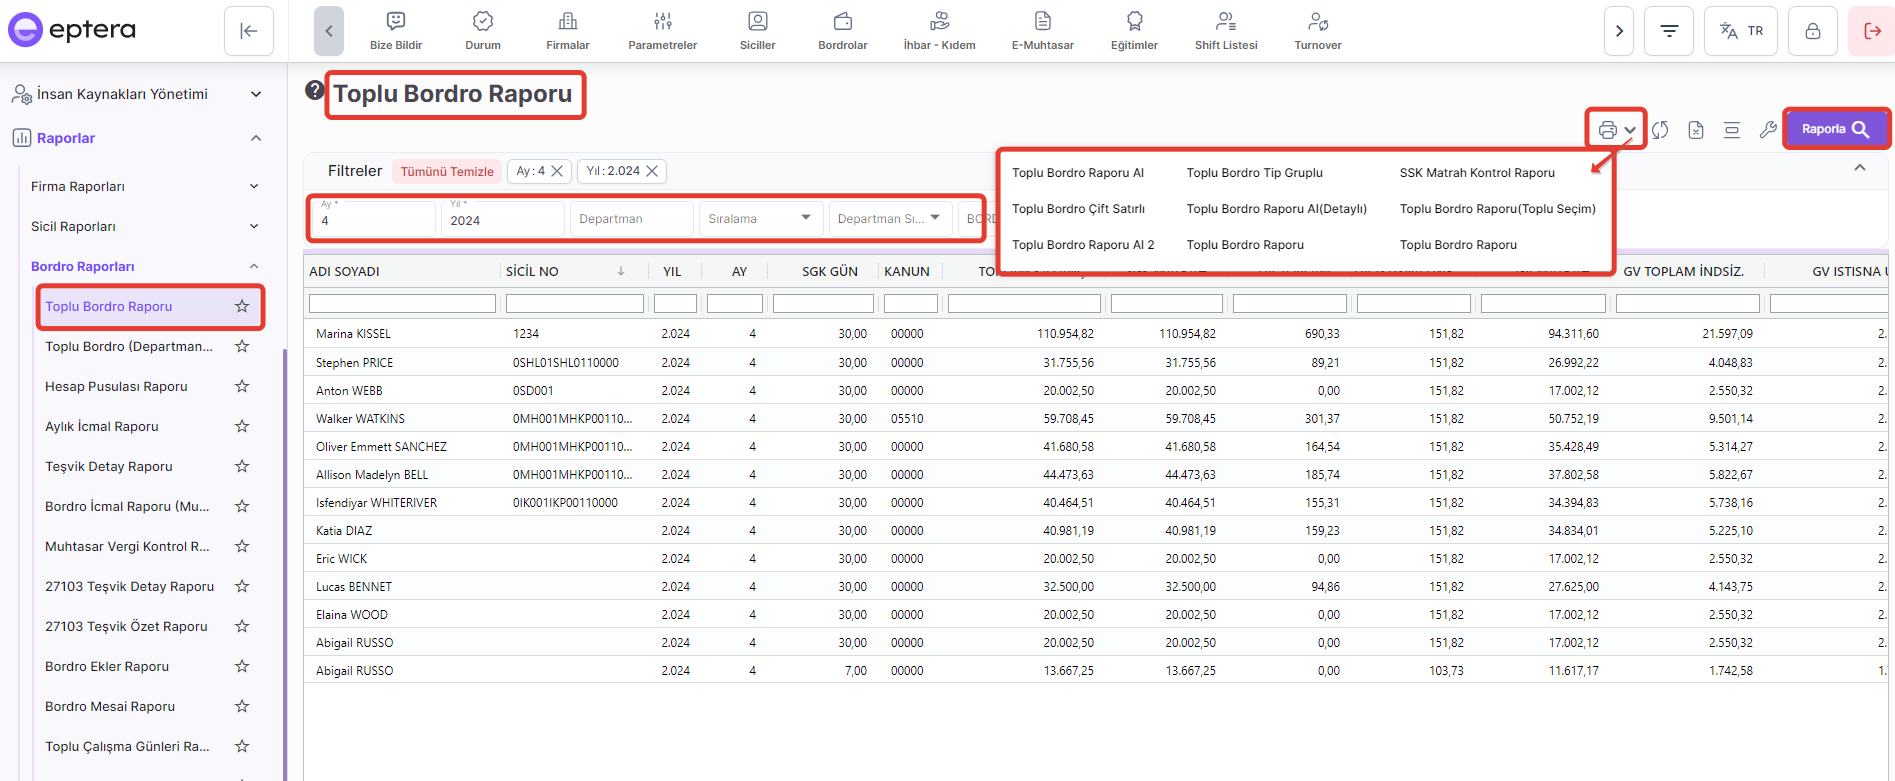Click the Departman filter input field
The height and width of the screenshot is (781, 1895).
click(x=631, y=218)
